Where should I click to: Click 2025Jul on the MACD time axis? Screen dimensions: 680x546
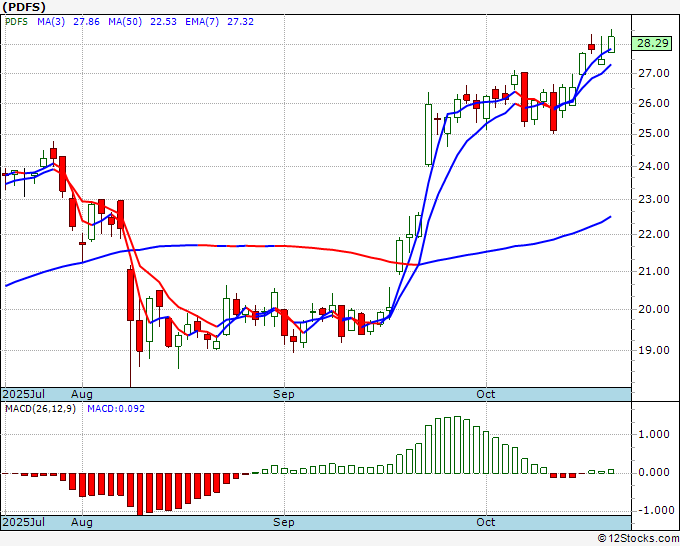point(24,522)
